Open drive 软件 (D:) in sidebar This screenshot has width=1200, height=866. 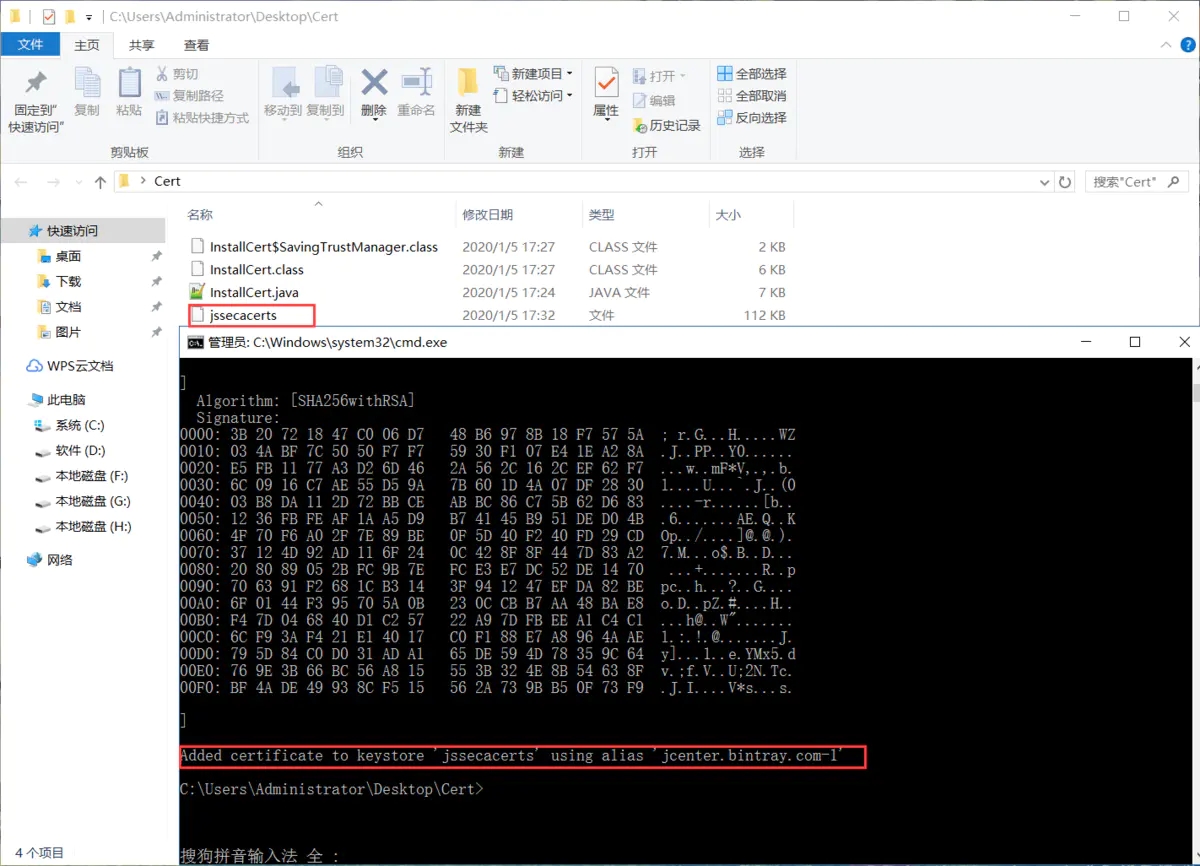[80, 450]
